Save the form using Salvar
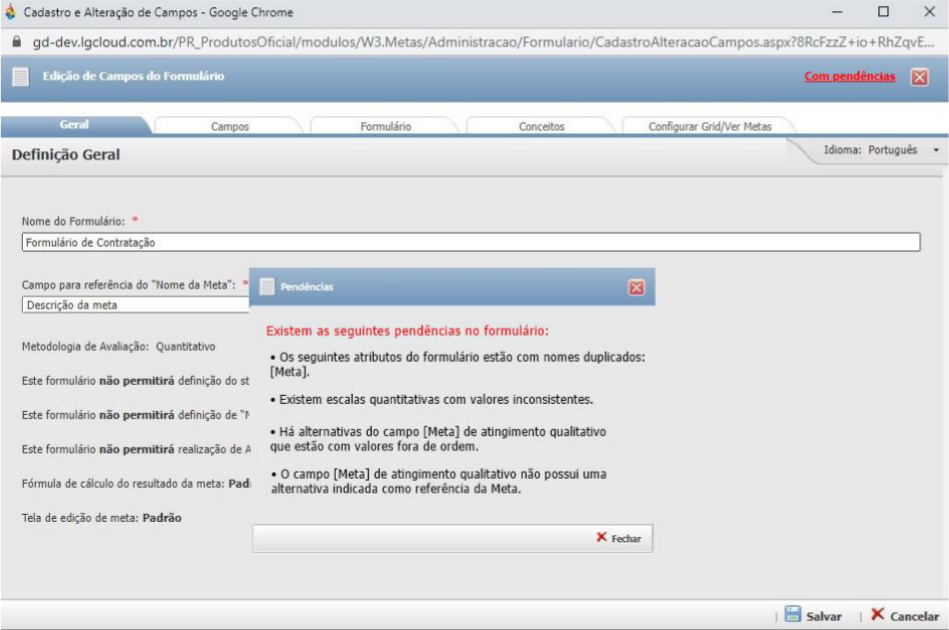Screen dimensions: 949x630 point(813,616)
